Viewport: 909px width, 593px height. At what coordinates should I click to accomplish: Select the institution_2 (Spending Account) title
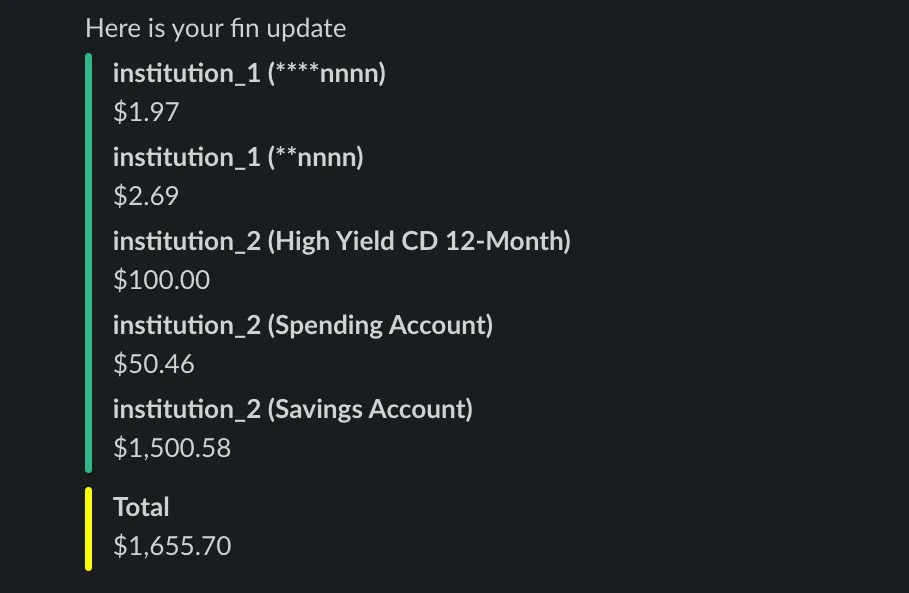tap(303, 325)
